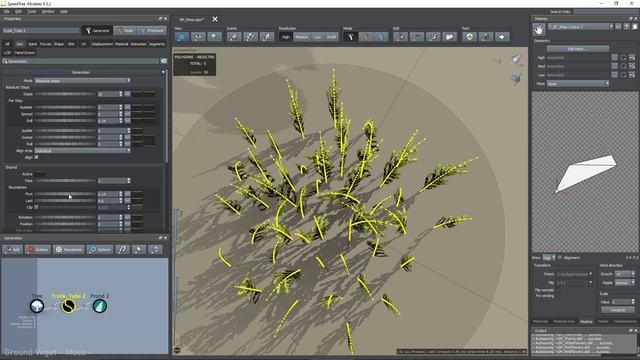Screen dimensions: 640x360
Task: Click the Freehand button
Action: 152,31
